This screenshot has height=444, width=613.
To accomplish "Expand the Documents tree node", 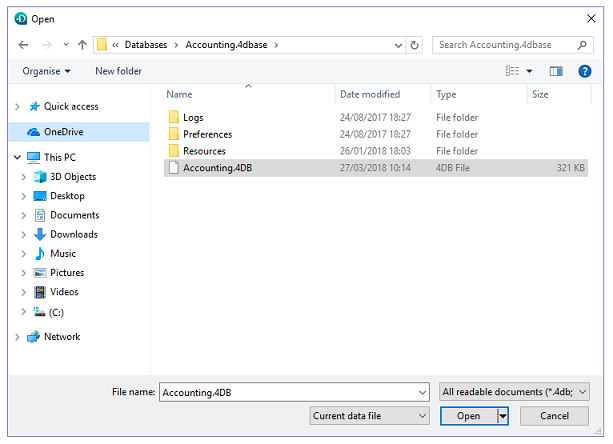I will tap(23, 215).
